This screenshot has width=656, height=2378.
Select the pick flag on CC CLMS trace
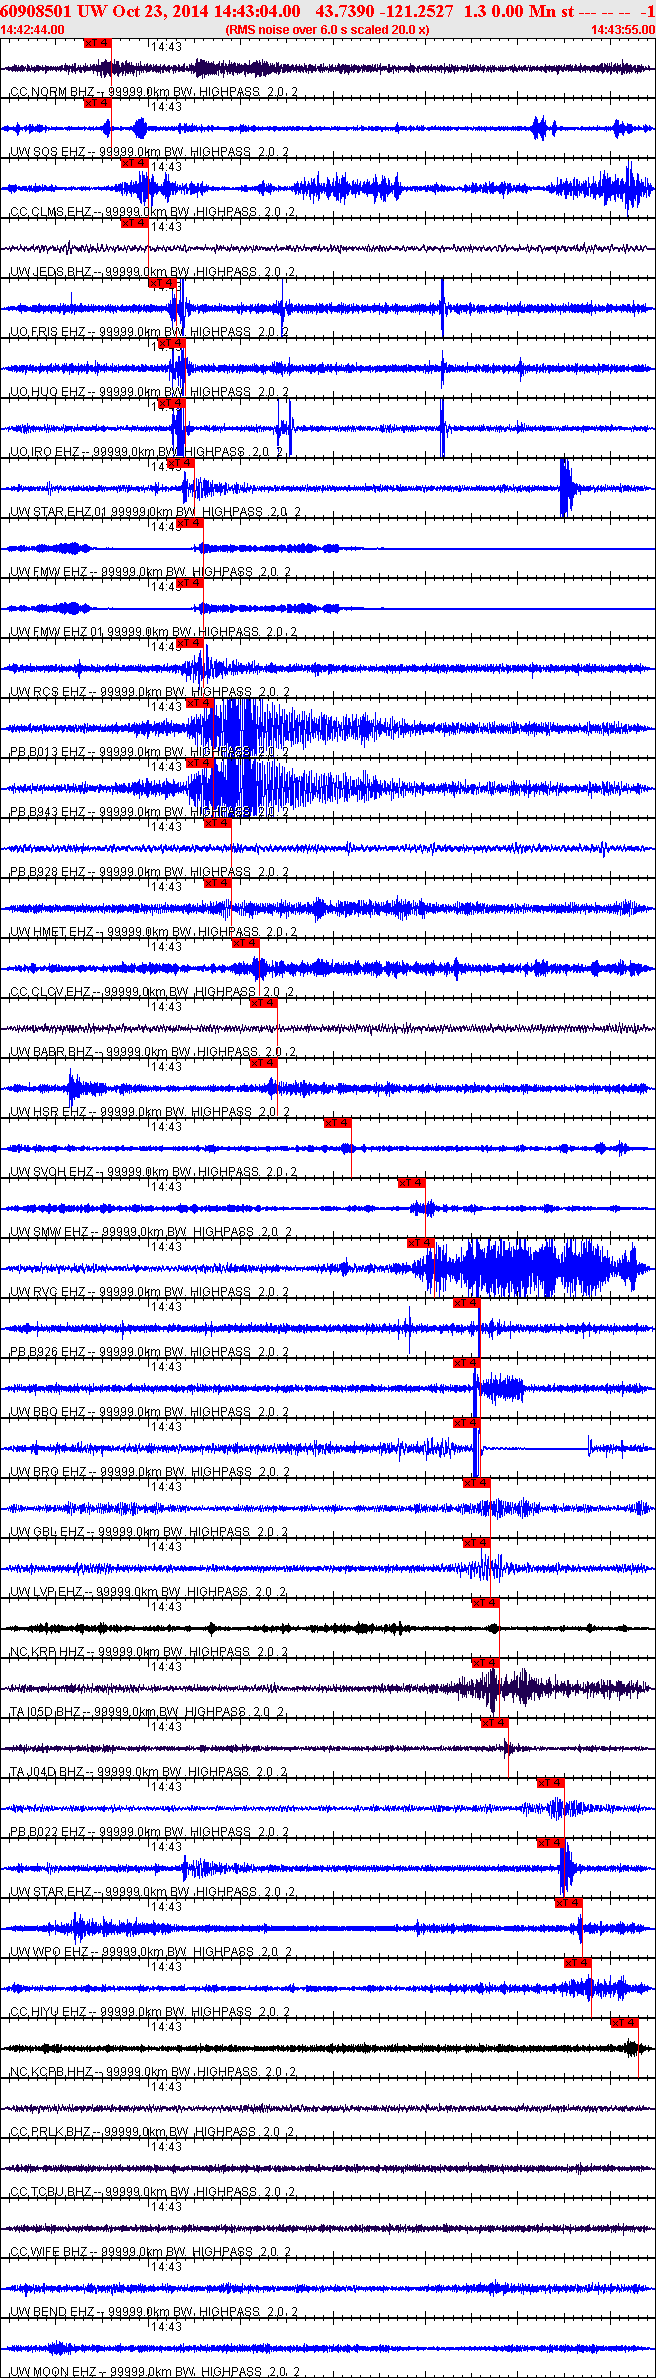135,163
